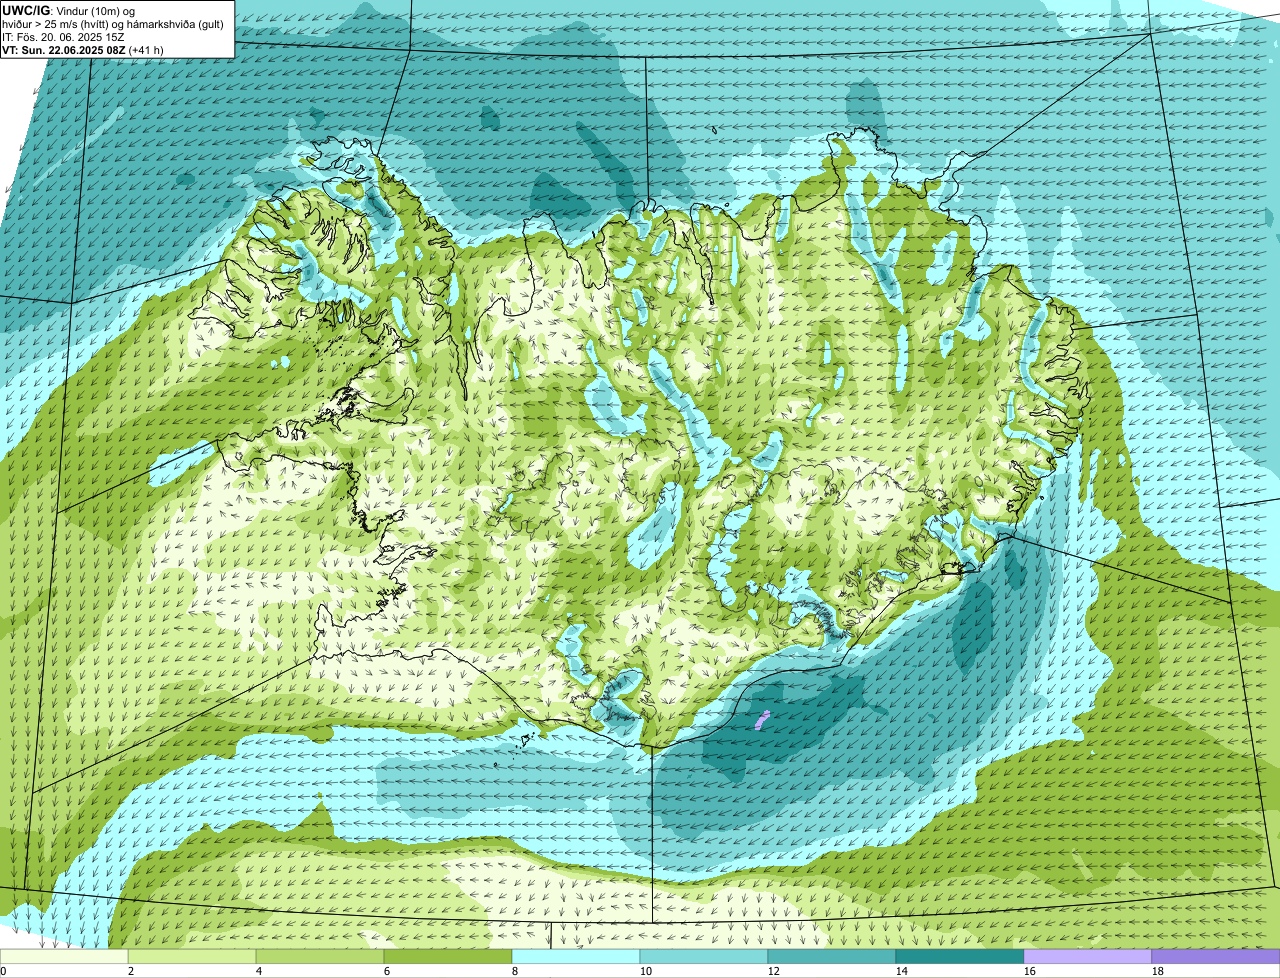Screen dimensions: 1280x978
Task: Click the 'UWC/IG: Vindur (10m) og' title line
Action: [69, 10]
